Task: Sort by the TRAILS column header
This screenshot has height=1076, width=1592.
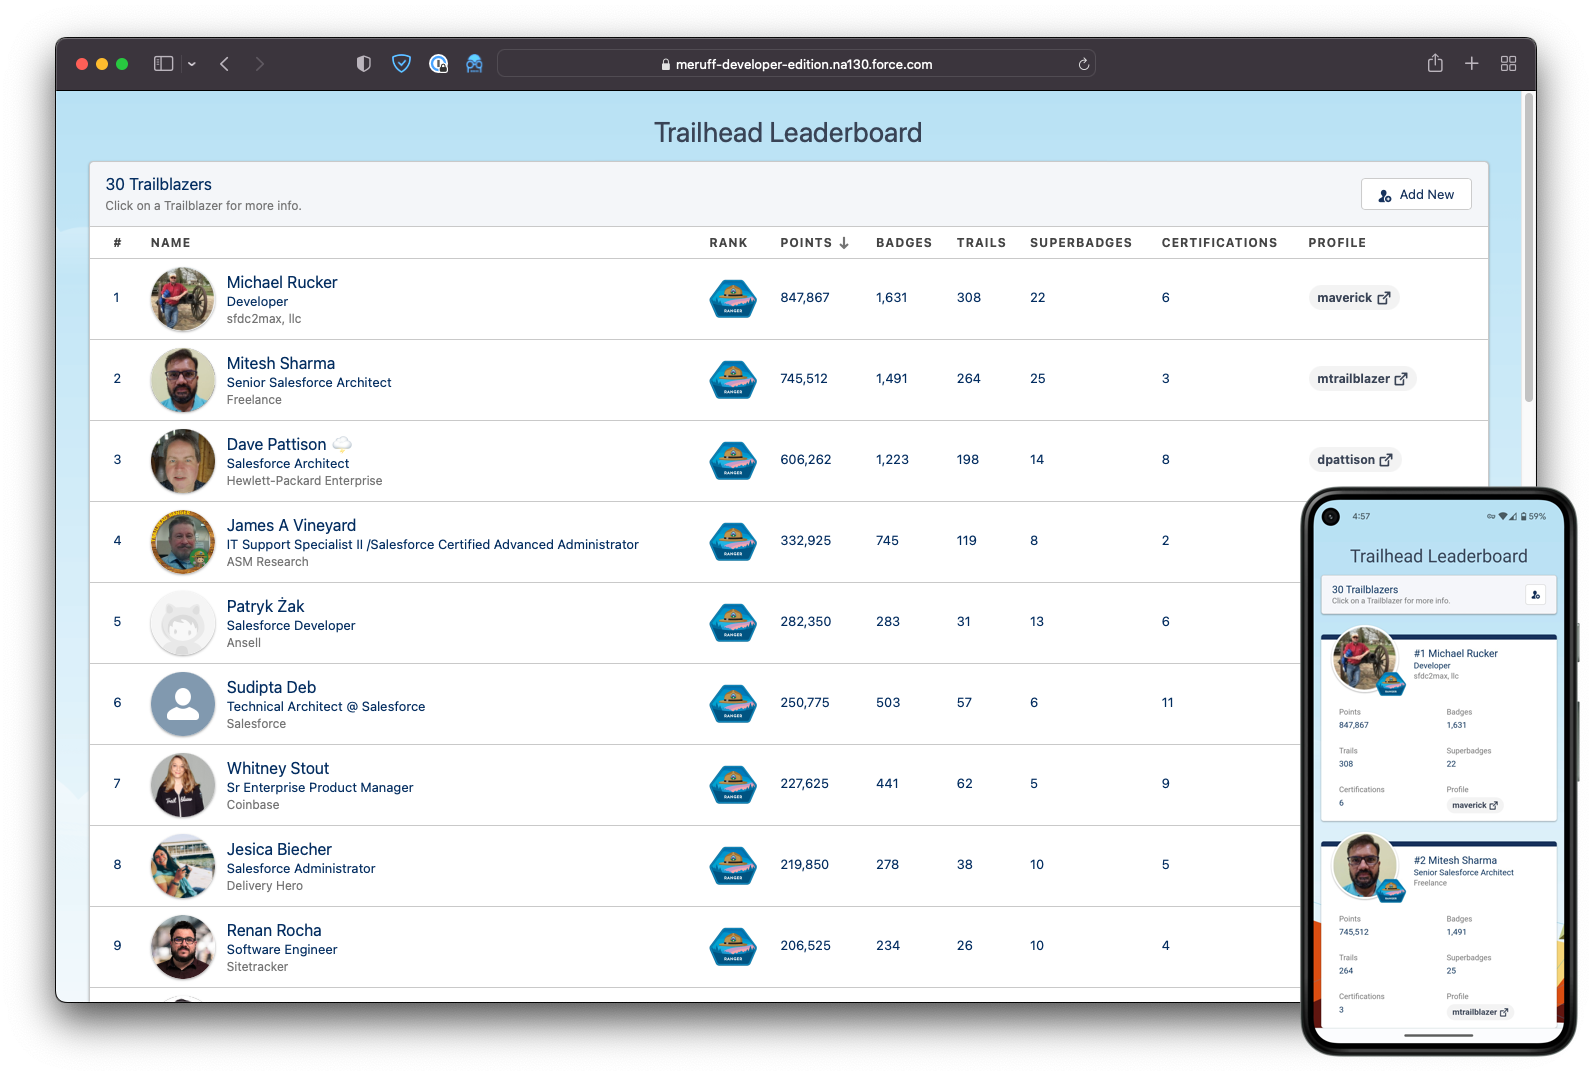Action: [x=981, y=243]
